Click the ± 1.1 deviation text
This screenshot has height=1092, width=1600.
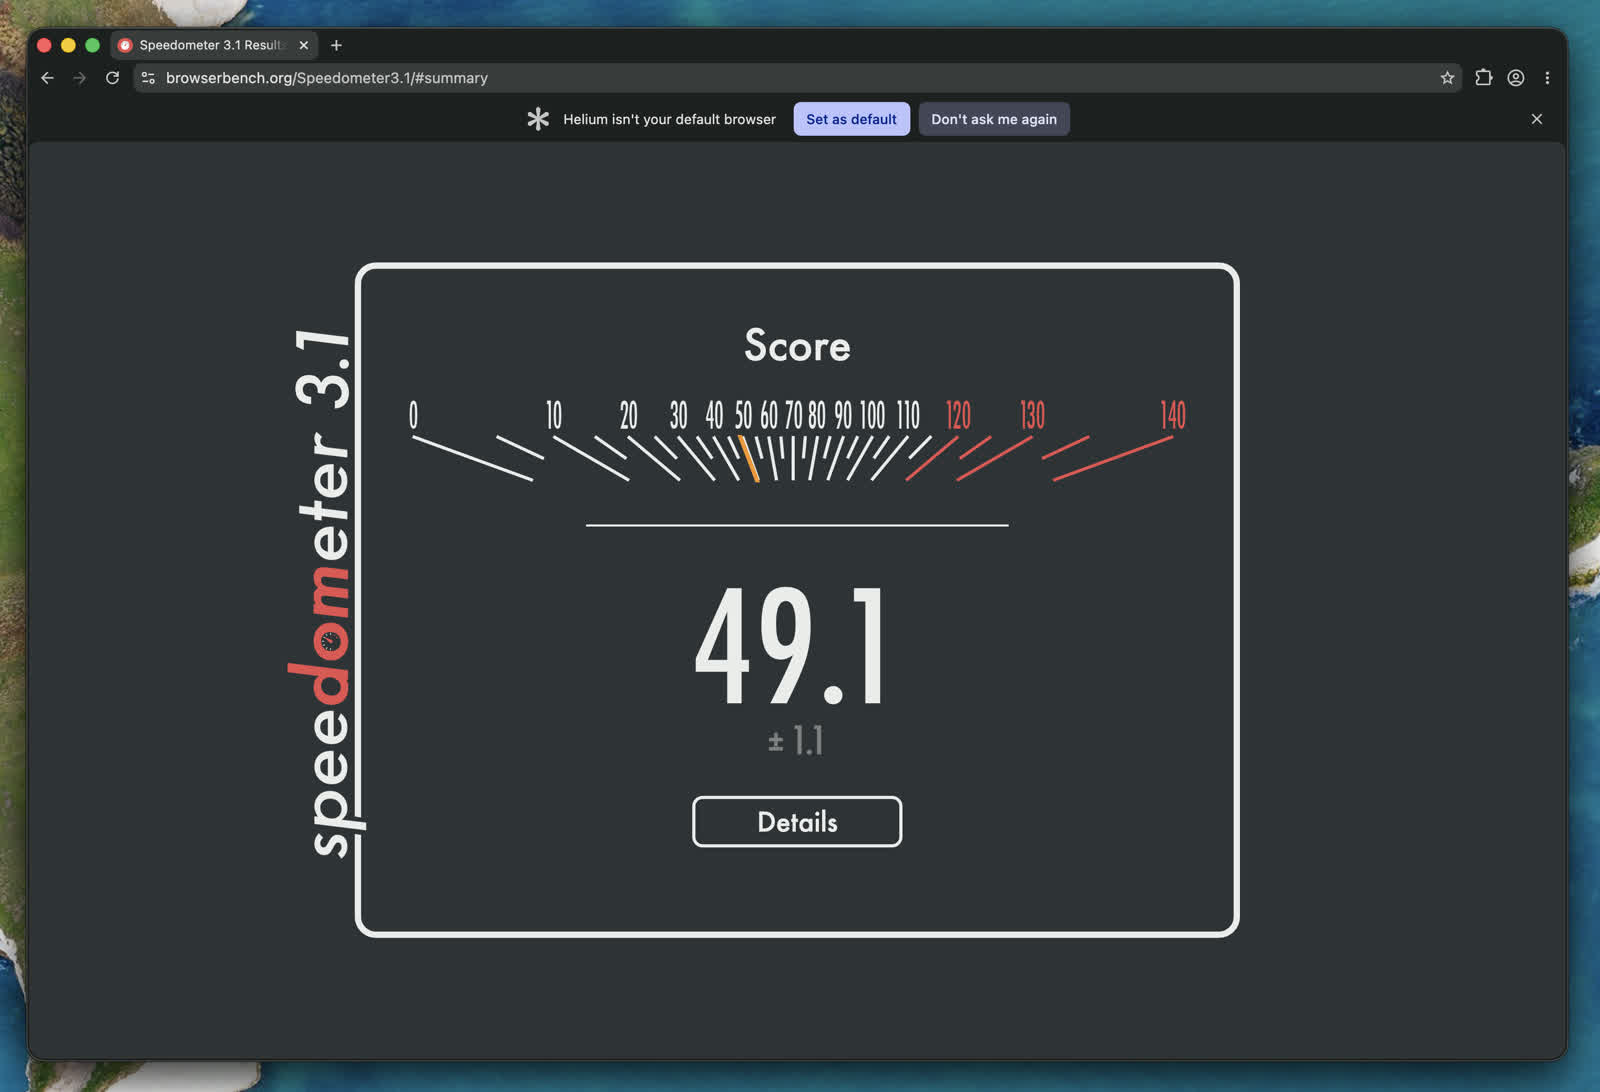(x=795, y=741)
